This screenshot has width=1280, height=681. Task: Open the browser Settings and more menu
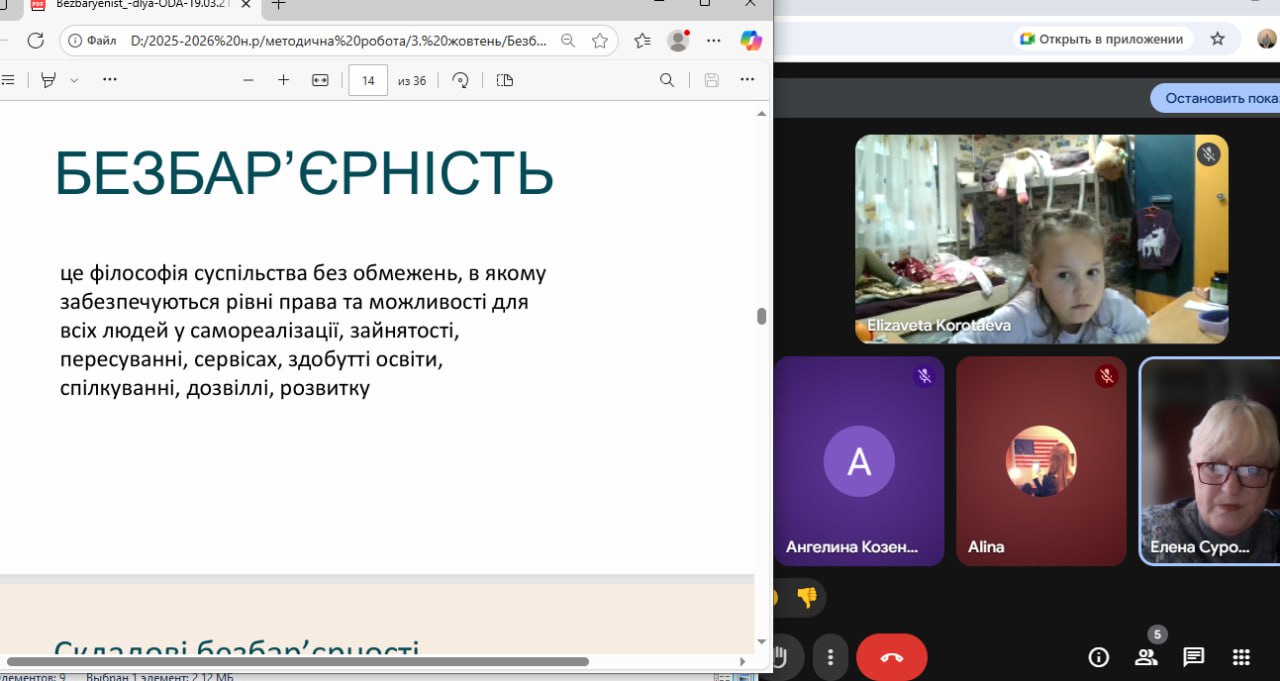(x=714, y=41)
